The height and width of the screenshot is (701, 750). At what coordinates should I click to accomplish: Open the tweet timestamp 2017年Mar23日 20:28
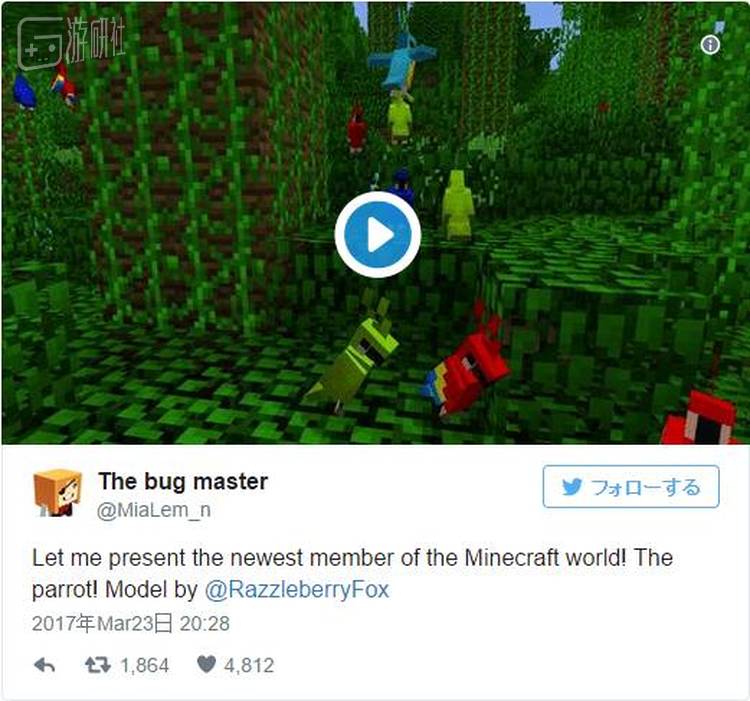click(x=131, y=624)
